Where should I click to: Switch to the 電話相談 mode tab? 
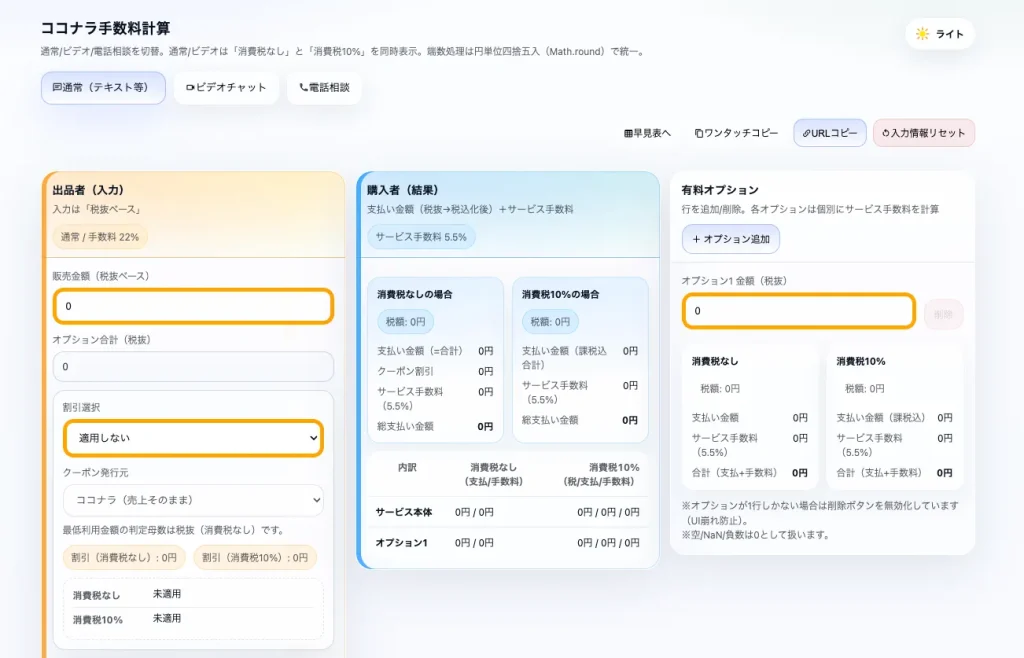point(323,89)
